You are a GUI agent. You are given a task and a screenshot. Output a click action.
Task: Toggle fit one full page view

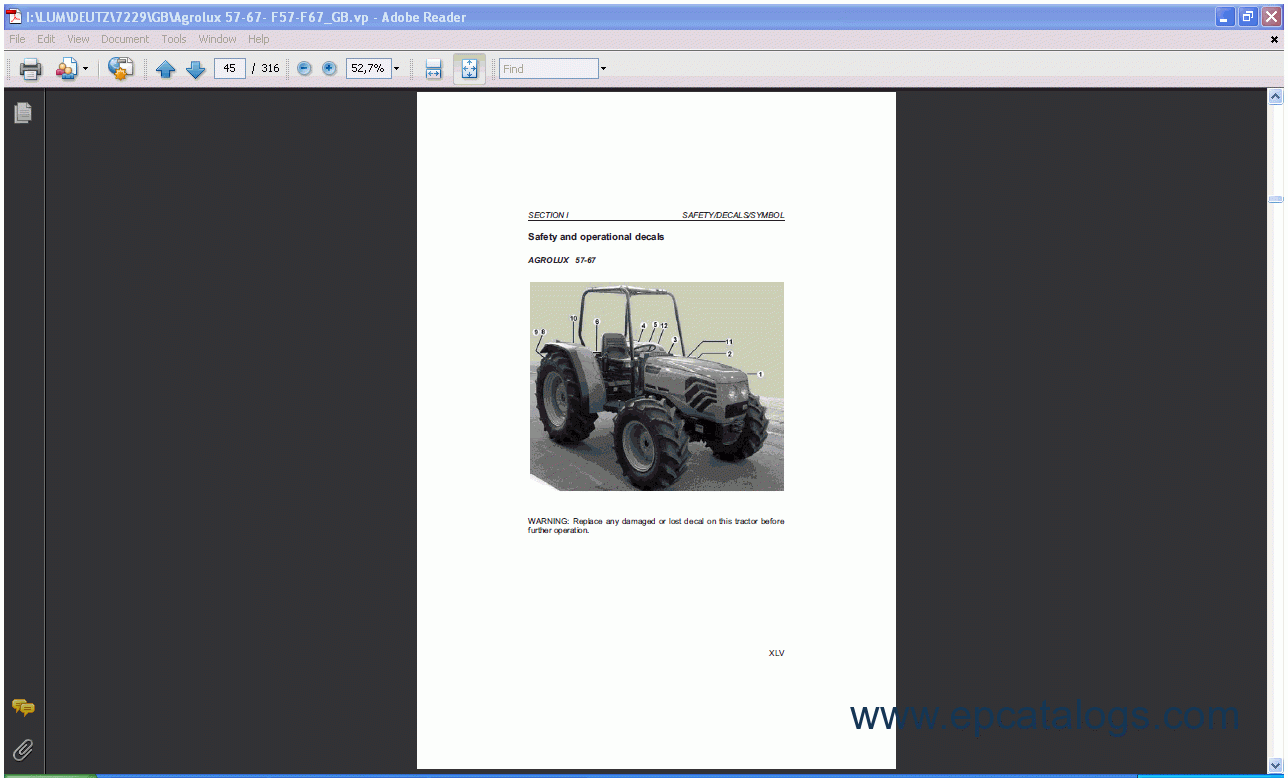pos(470,69)
